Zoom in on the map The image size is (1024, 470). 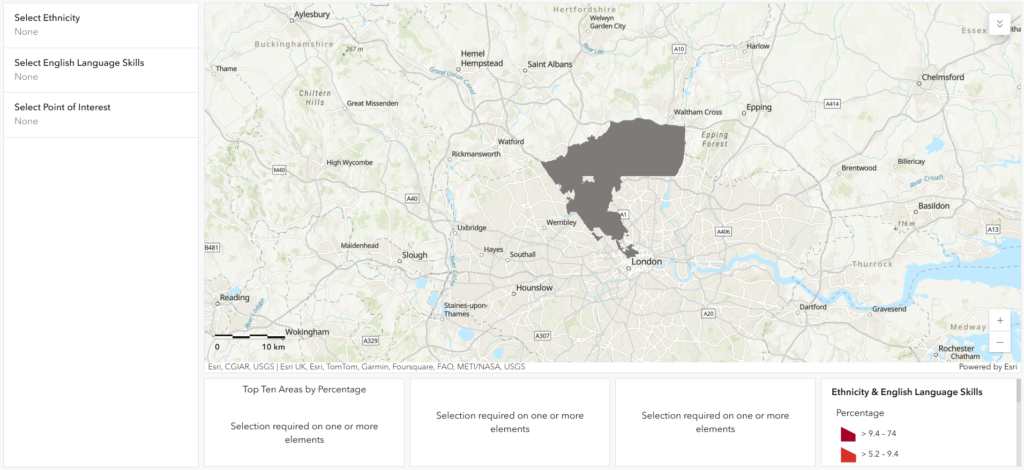point(1000,321)
